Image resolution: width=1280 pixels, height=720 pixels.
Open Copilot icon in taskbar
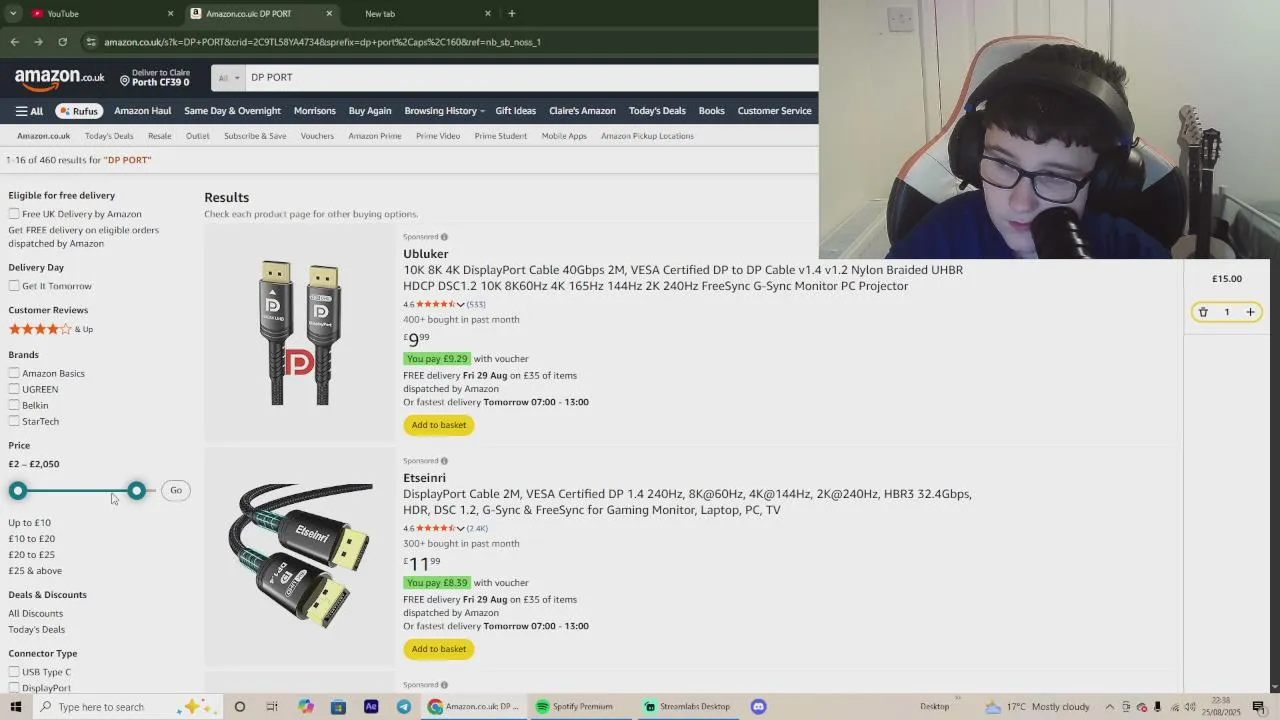[305, 707]
